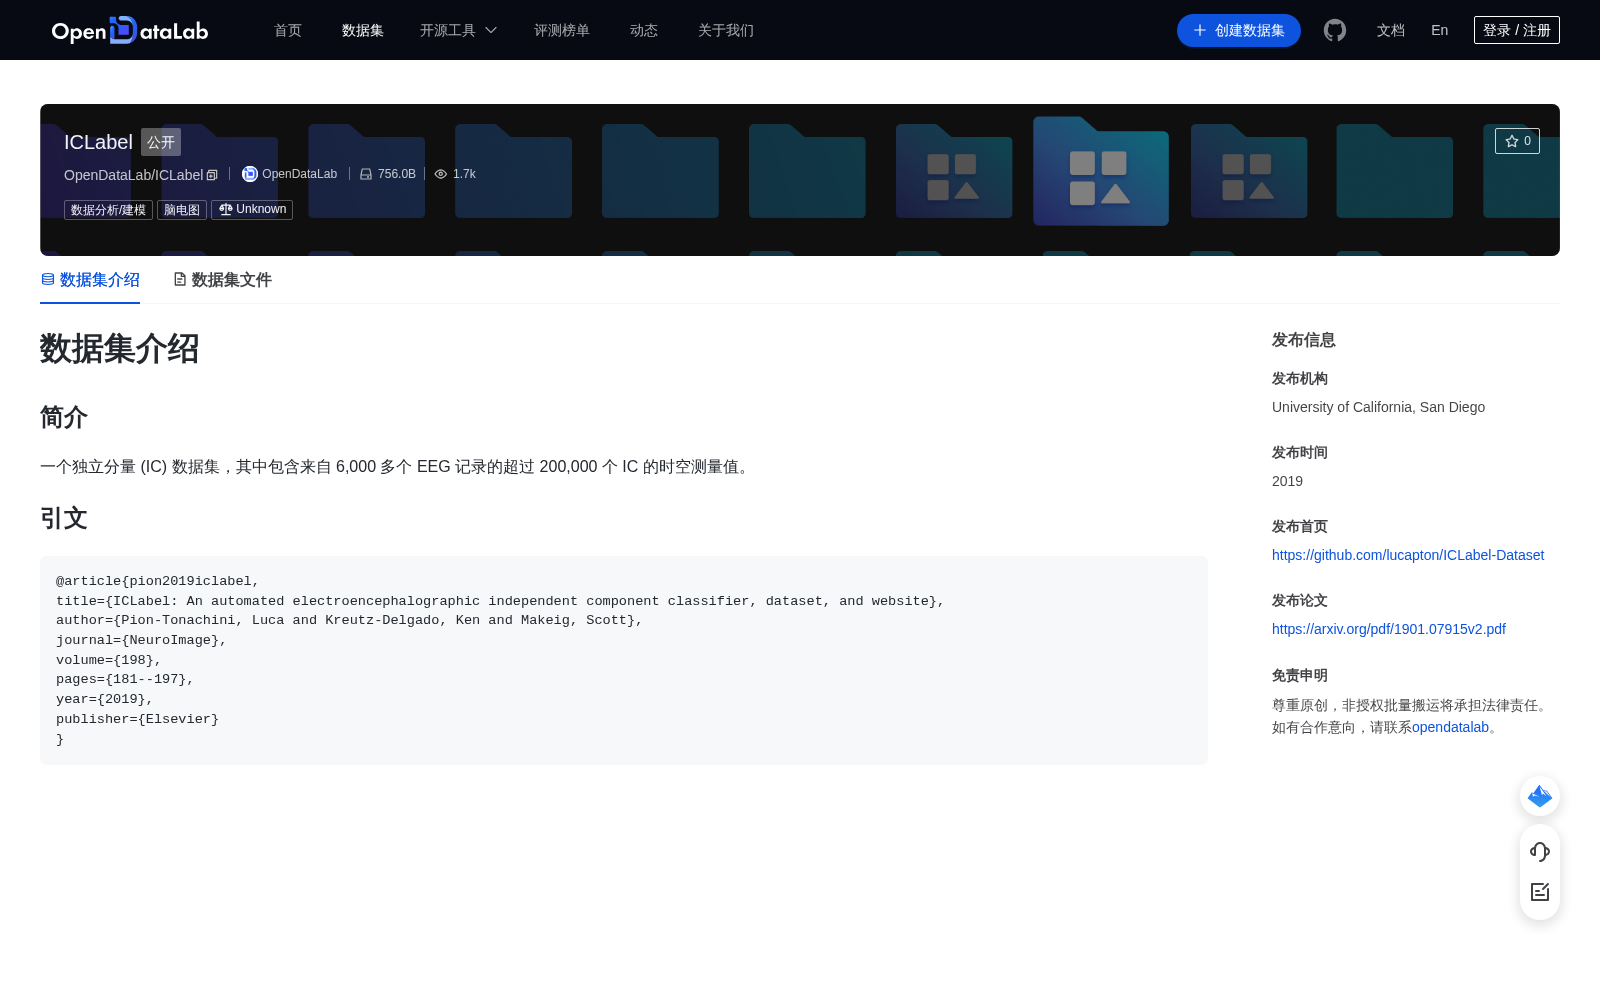1600x1000 pixels.
Task: Click the 简介 heading
Action: click(x=64, y=417)
